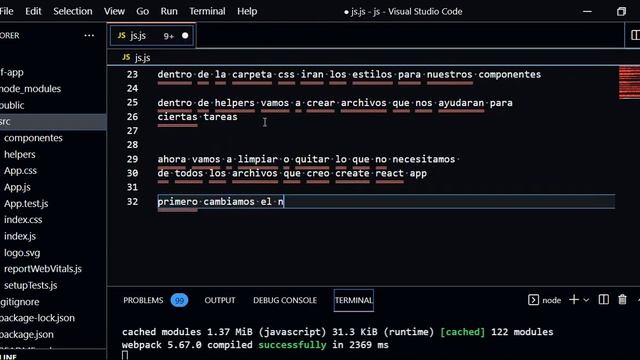Click 'ciertas tareas' text on line 26
The width and height of the screenshot is (640, 360).
tap(198, 117)
